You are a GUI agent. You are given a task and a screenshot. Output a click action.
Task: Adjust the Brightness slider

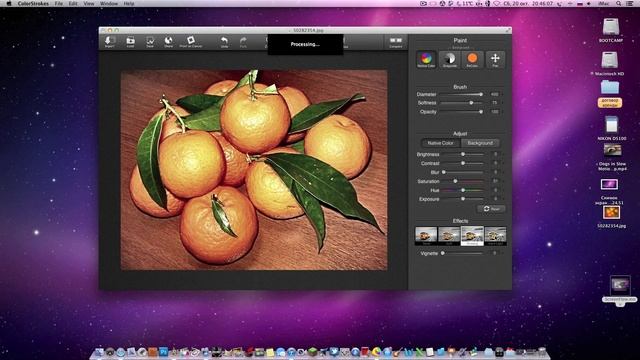point(463,154)
